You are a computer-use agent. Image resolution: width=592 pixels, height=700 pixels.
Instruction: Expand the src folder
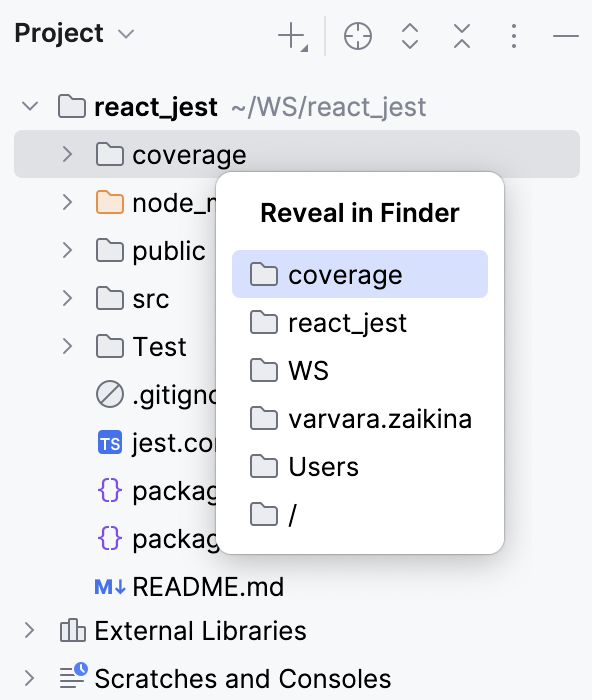(67, 298)
